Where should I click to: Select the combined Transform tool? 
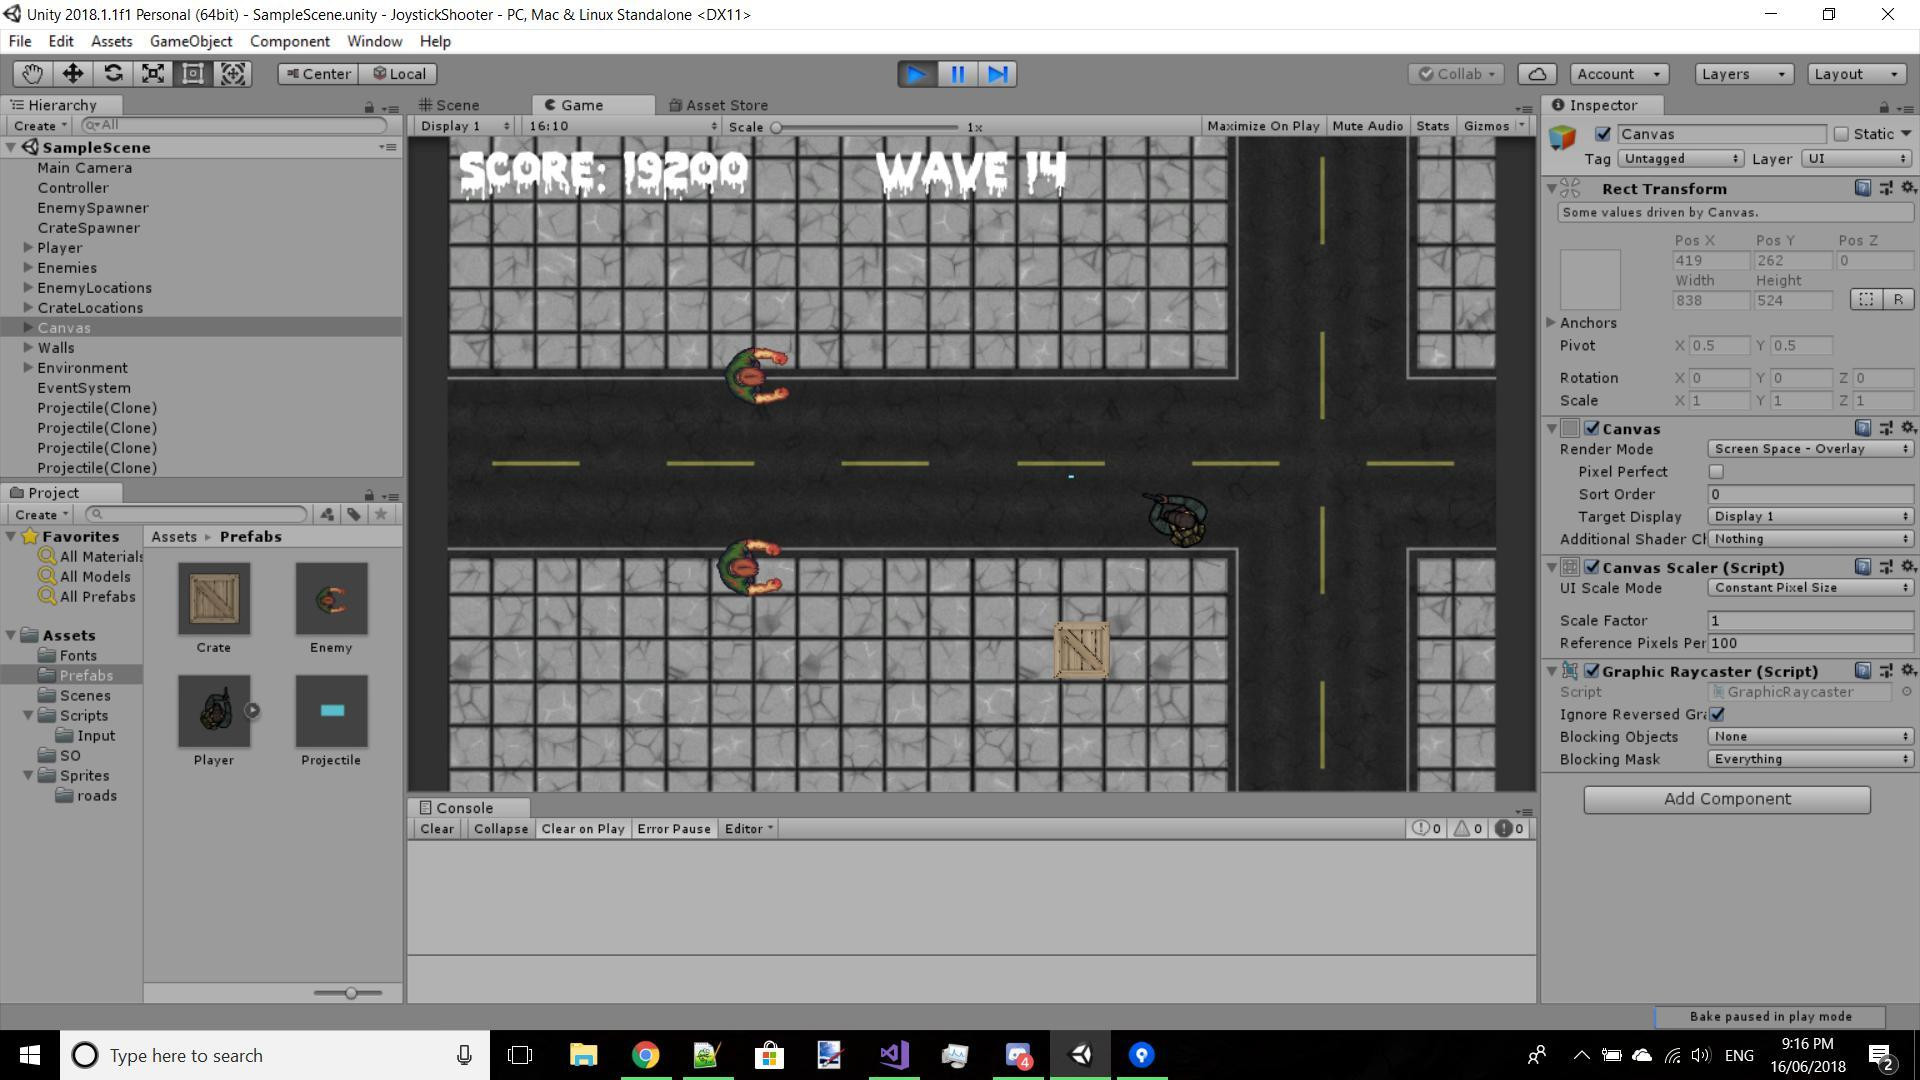tap(233, 74)
